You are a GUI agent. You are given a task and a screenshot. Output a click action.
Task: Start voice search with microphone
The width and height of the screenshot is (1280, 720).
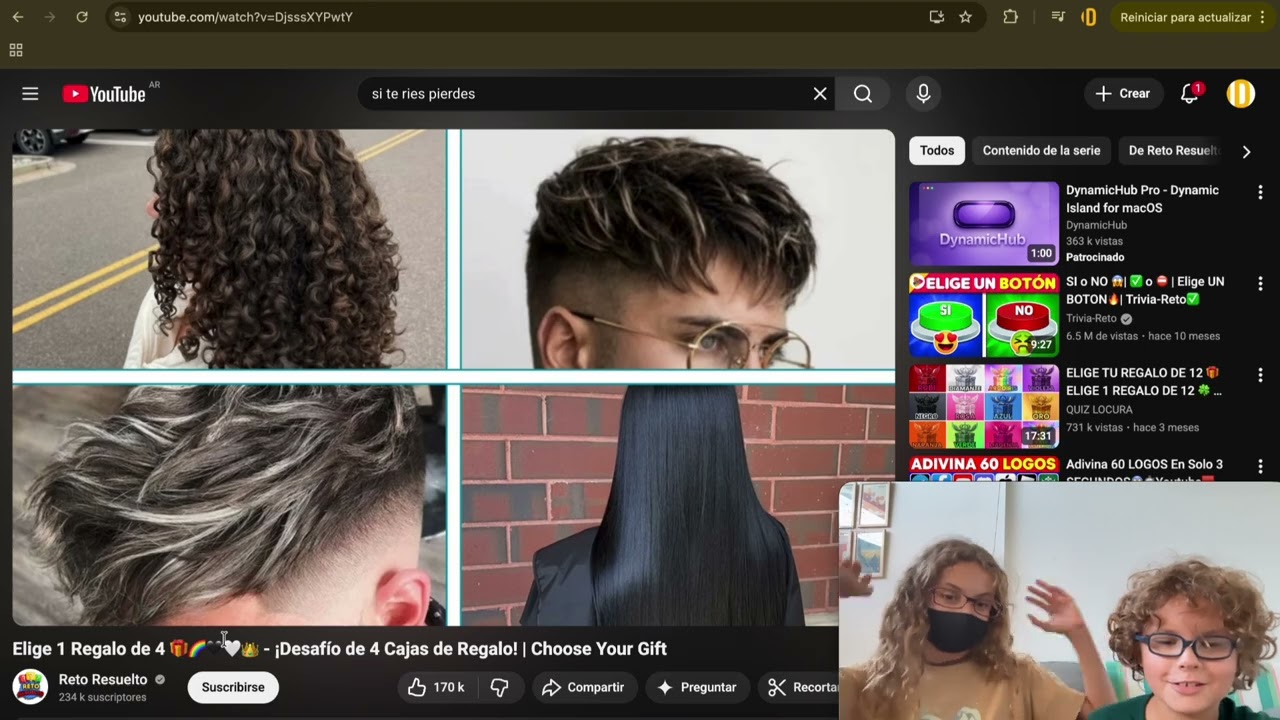point(923,93)
